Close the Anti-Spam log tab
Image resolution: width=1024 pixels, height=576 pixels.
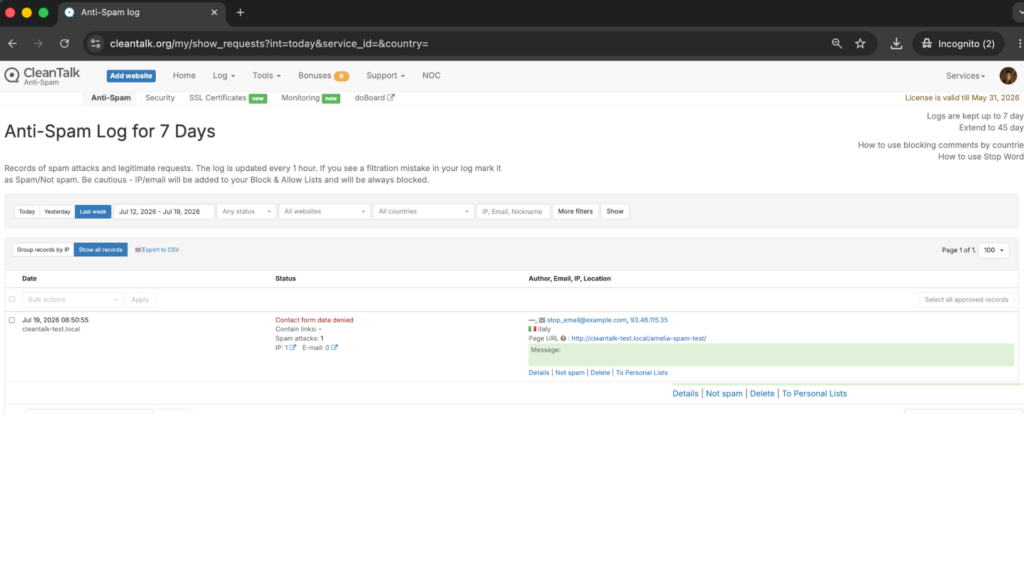[214, 12]
